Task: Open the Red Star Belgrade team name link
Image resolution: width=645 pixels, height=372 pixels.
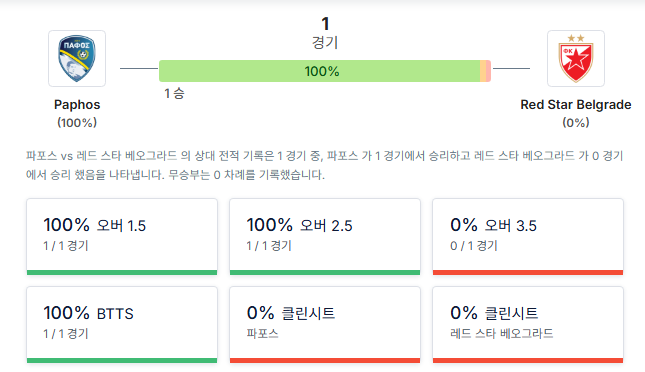Action: tap(575, 105)
